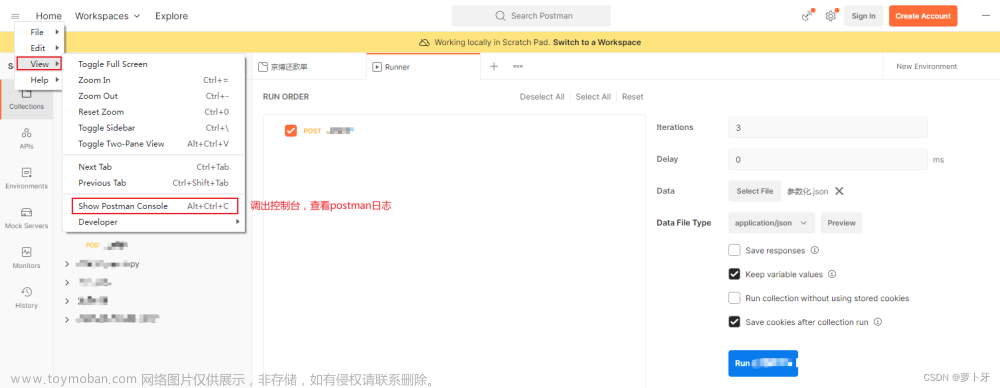Choose Toggle Sidebar
Image resolution: width=1000 pixels, height=388 pixels.
(154, 128)
